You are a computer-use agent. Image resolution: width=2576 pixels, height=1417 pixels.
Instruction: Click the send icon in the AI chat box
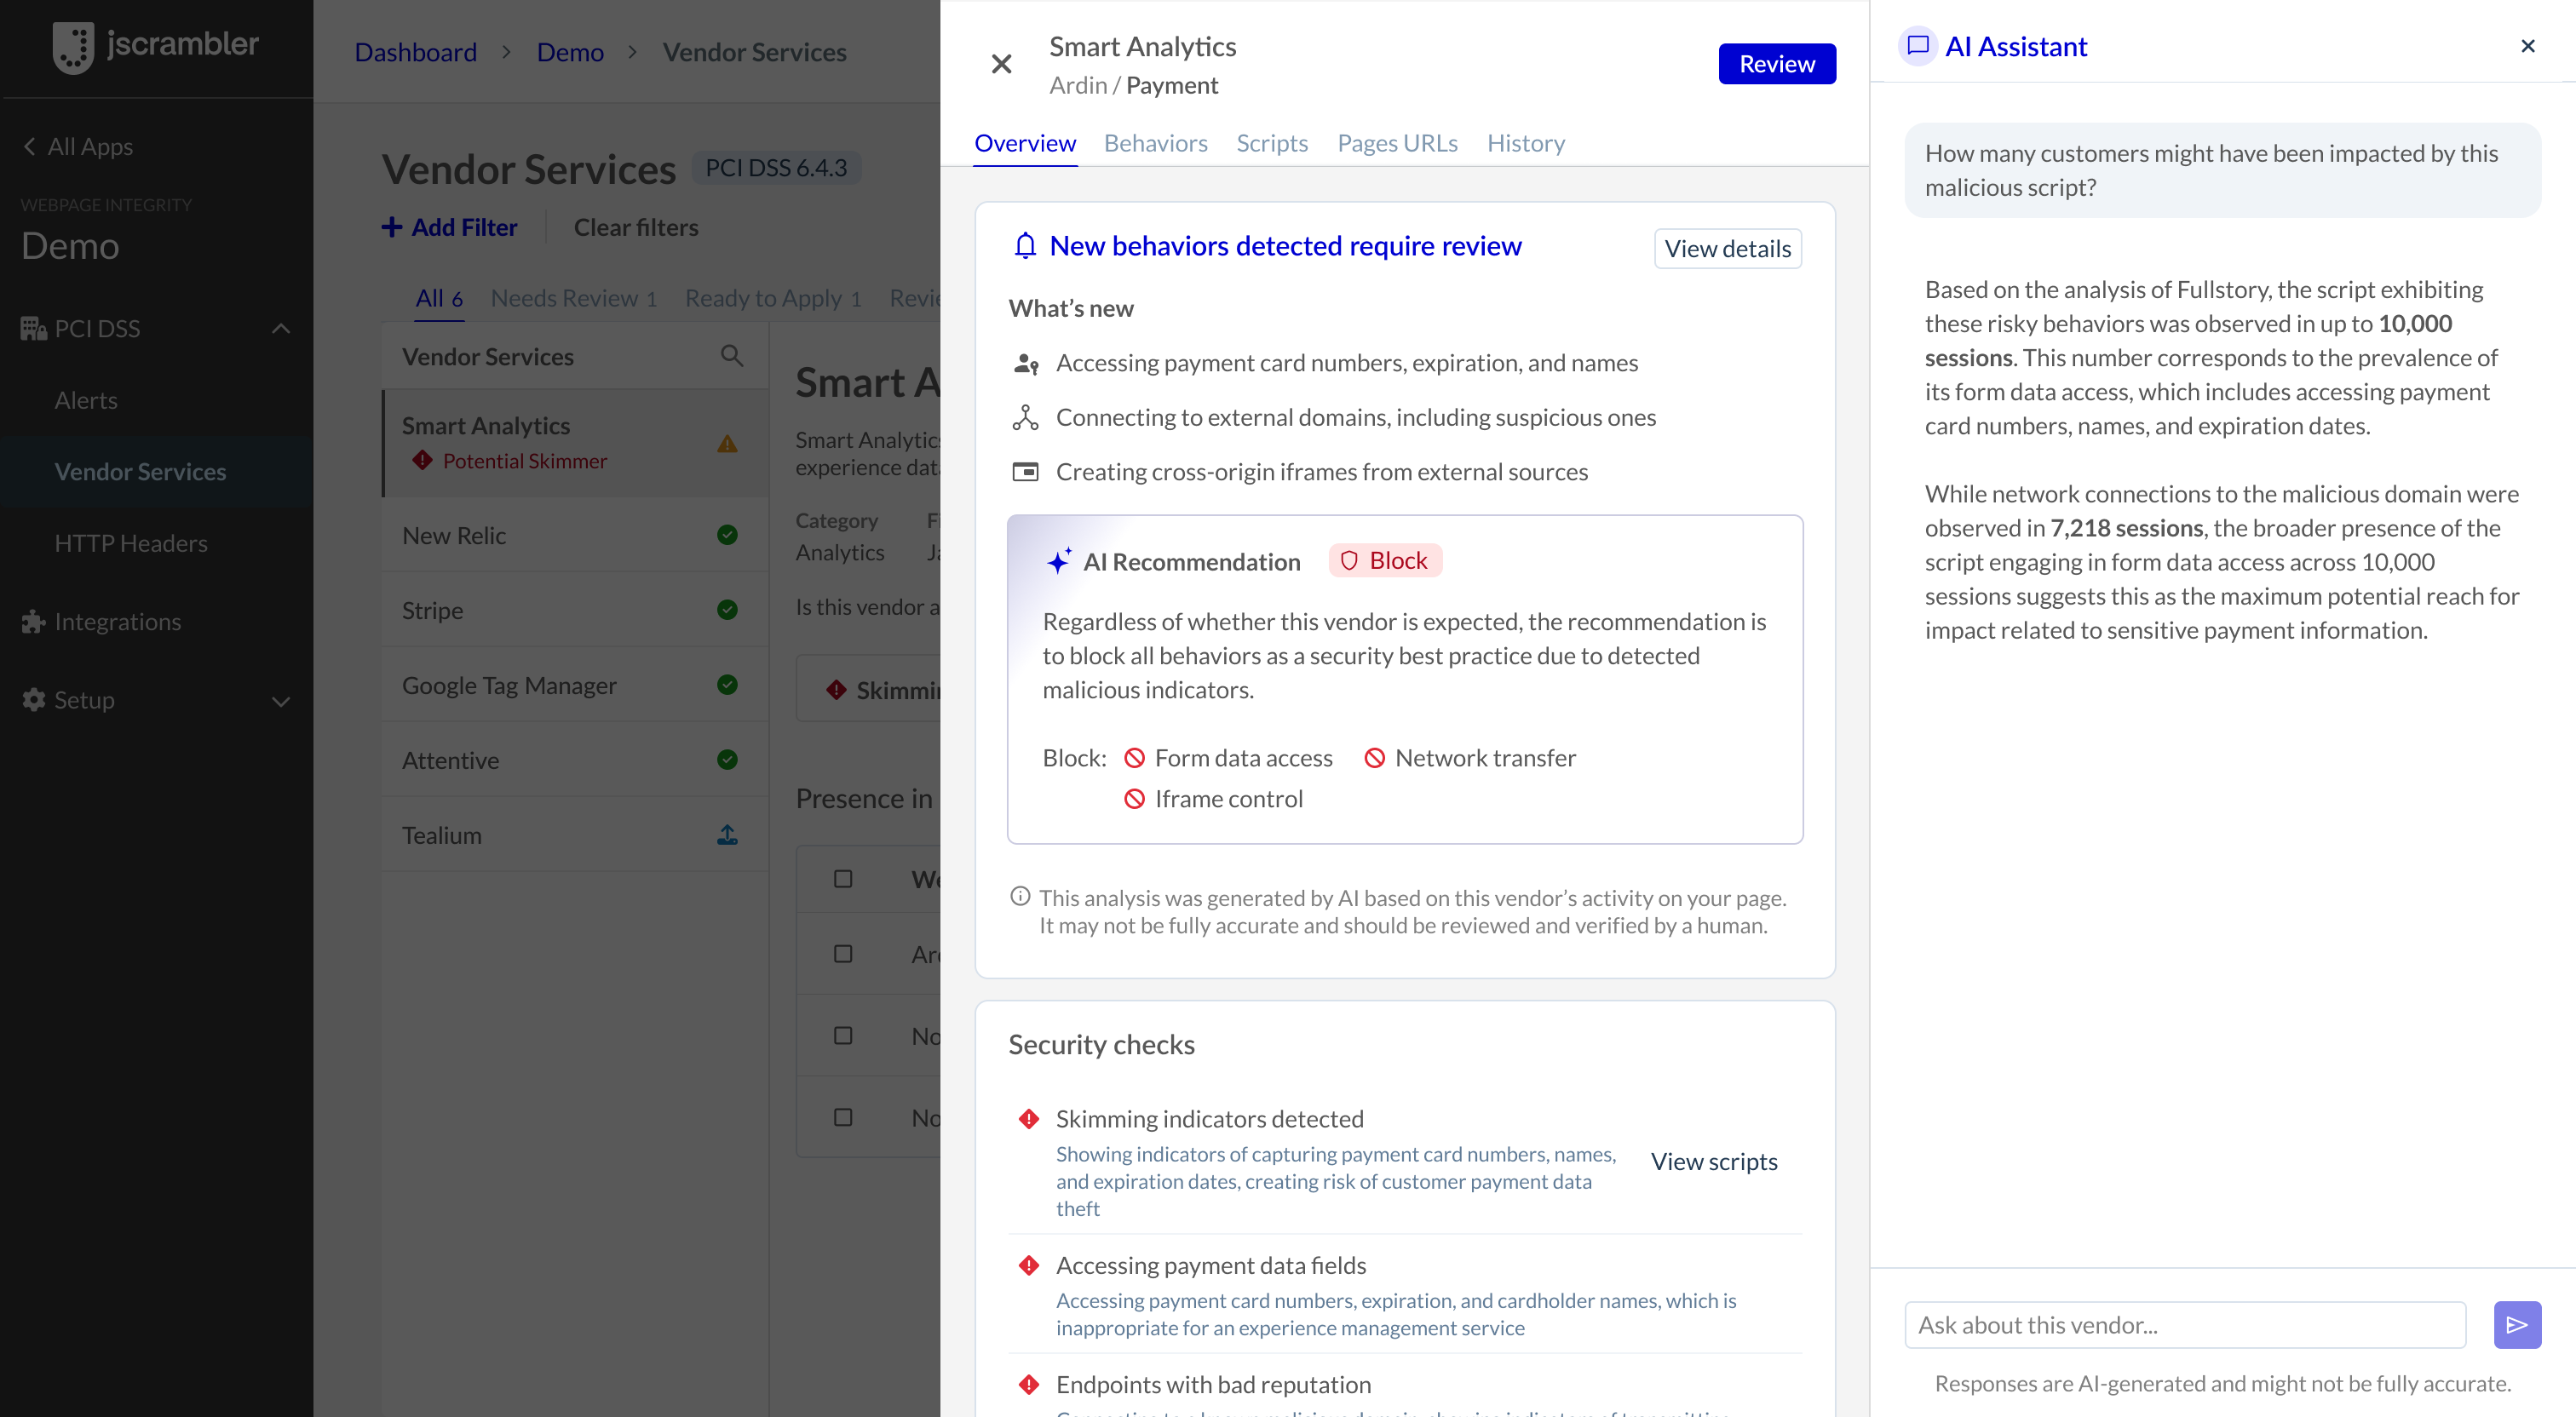coord(2518,1324)
